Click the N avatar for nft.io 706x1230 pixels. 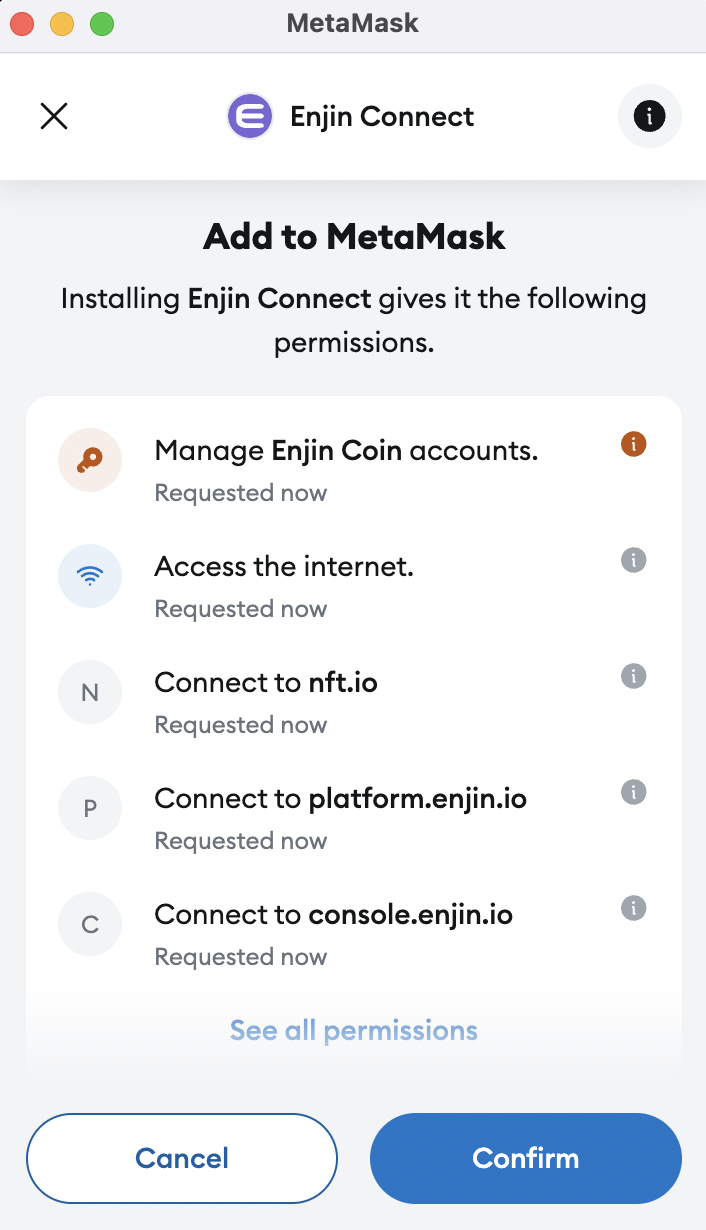(x=90, y=692)
